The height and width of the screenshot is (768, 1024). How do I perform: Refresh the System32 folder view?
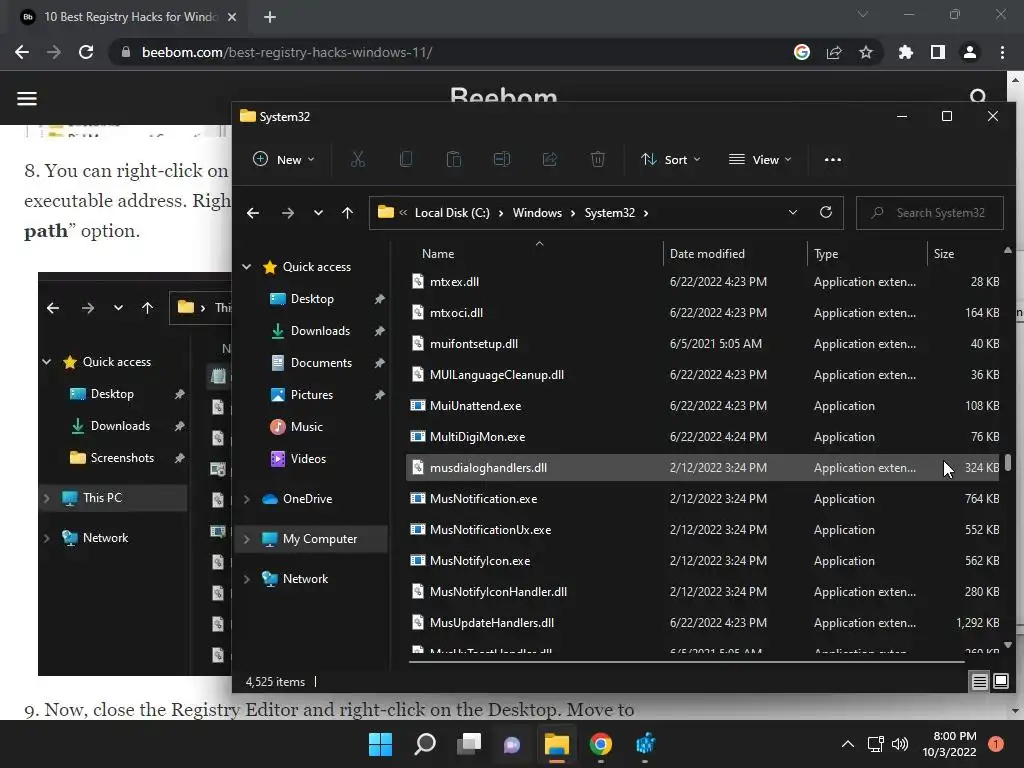coord(825,212)
